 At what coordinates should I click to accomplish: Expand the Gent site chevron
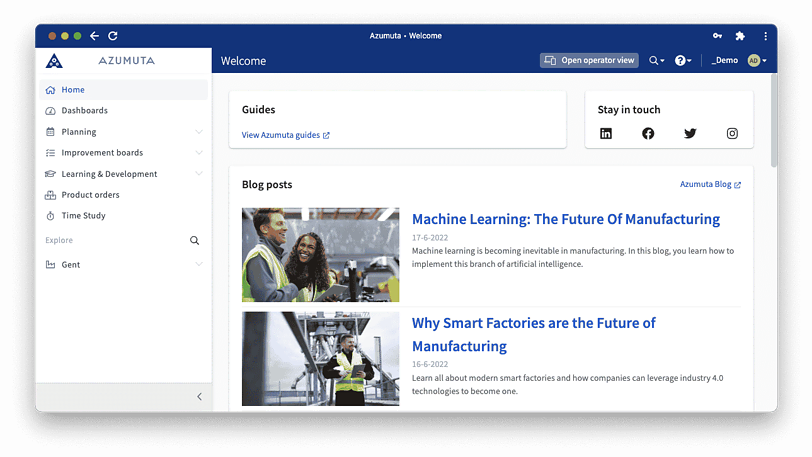click(199, 264)
